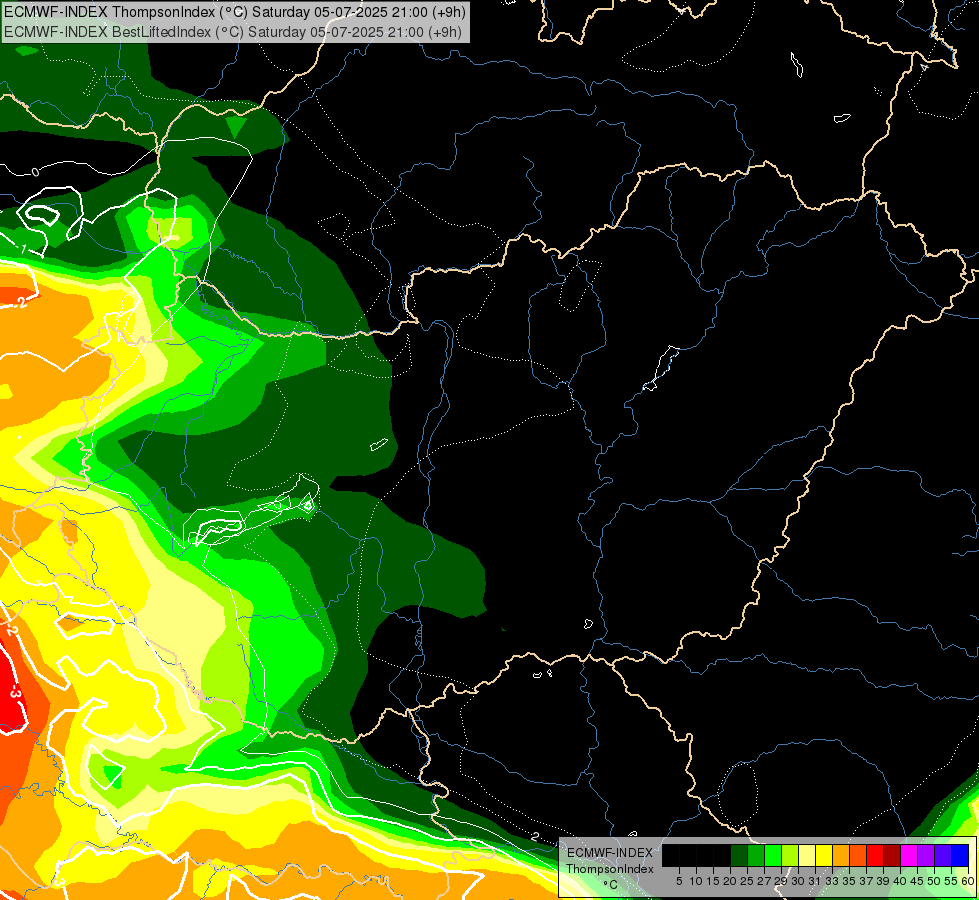Click the red 37-39 legend swatch

[x=875, y=855]
